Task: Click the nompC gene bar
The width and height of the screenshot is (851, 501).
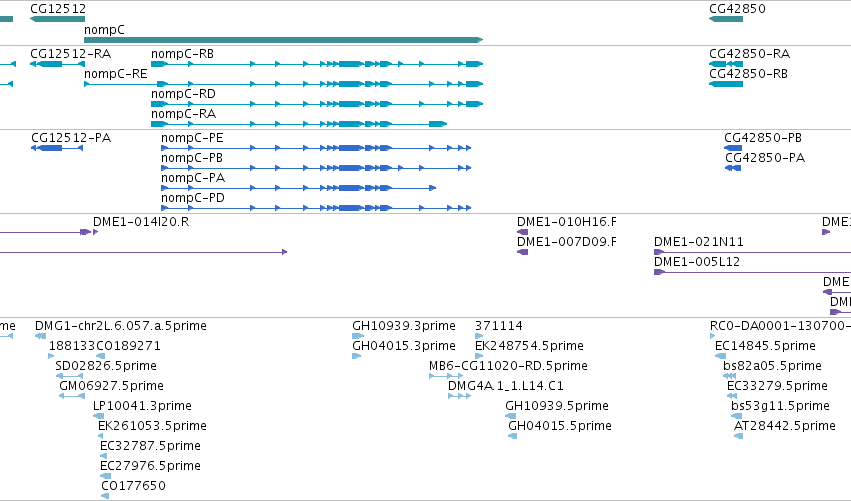Action: [283, 40]
